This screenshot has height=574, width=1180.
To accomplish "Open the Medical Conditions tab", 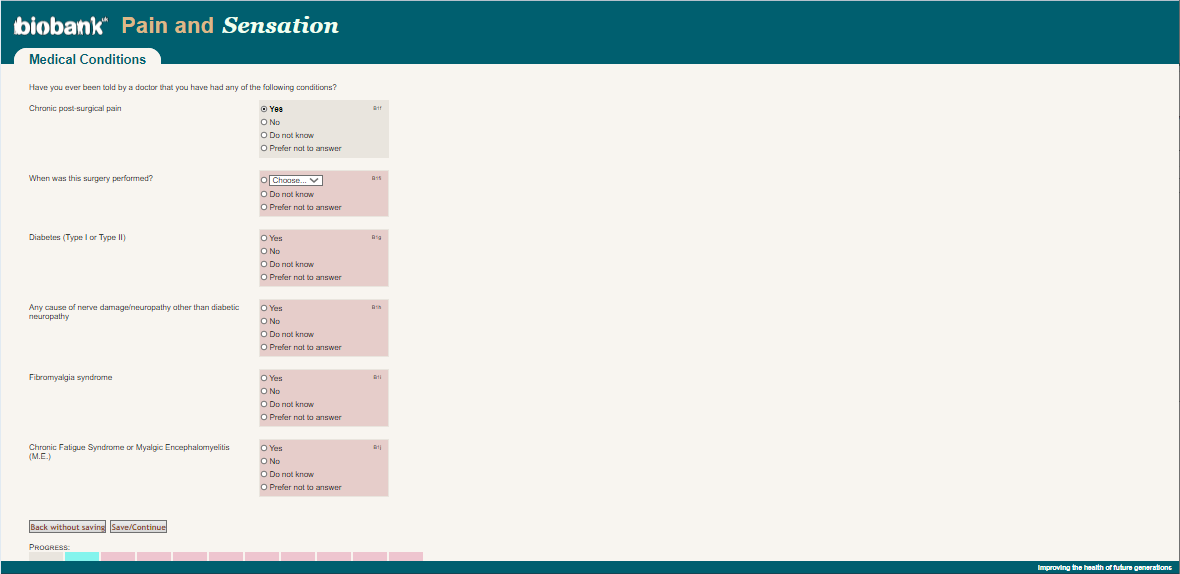I will tap(87, 59).
